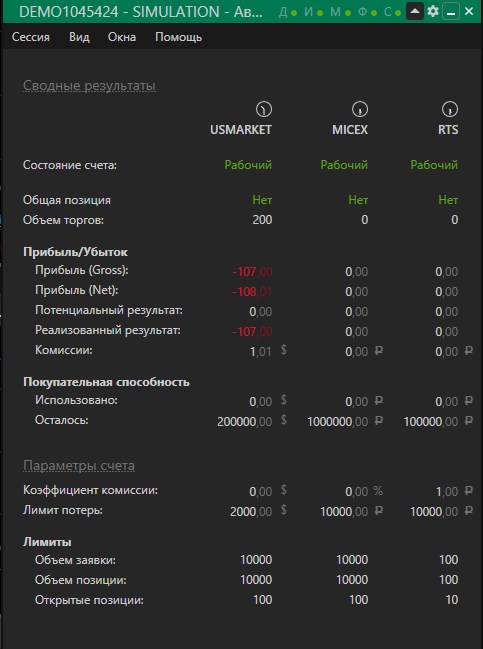Click the up-arrow collapse button in title bar
The image size is (483, 649).
point(415,11)
